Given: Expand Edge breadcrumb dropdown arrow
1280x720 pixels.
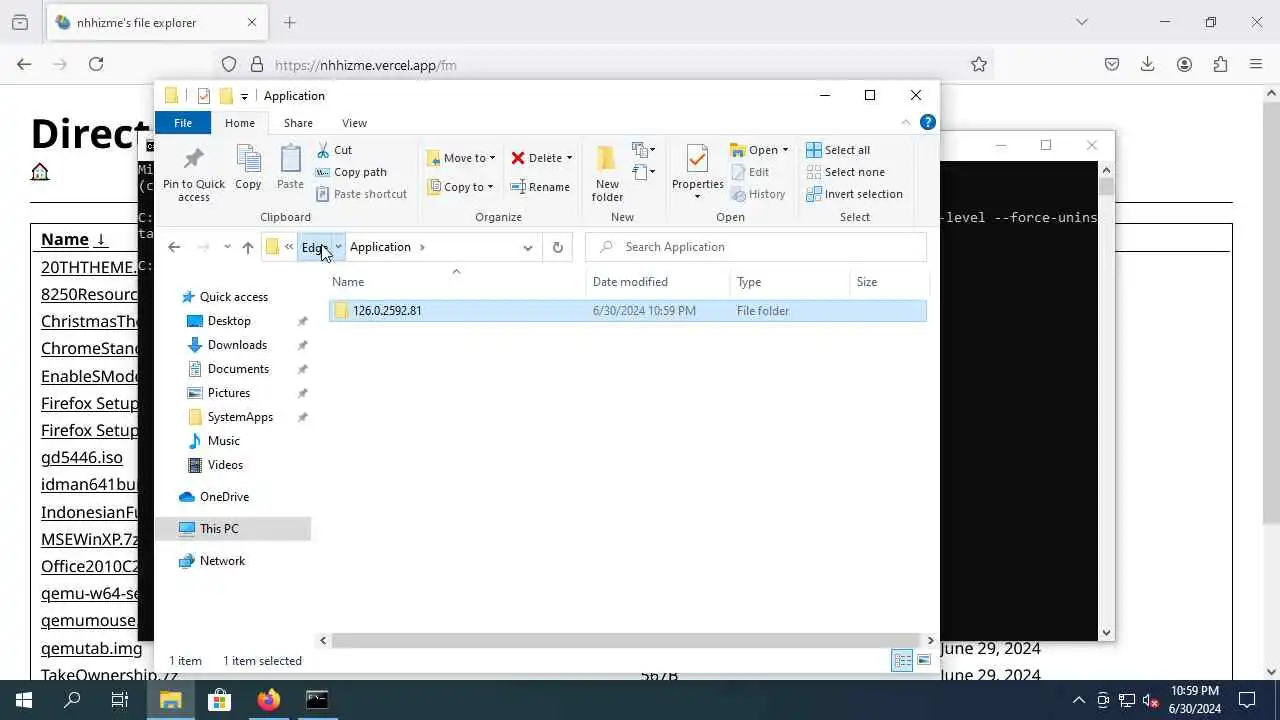Looking at the screenshot, I should click(339, 247).
